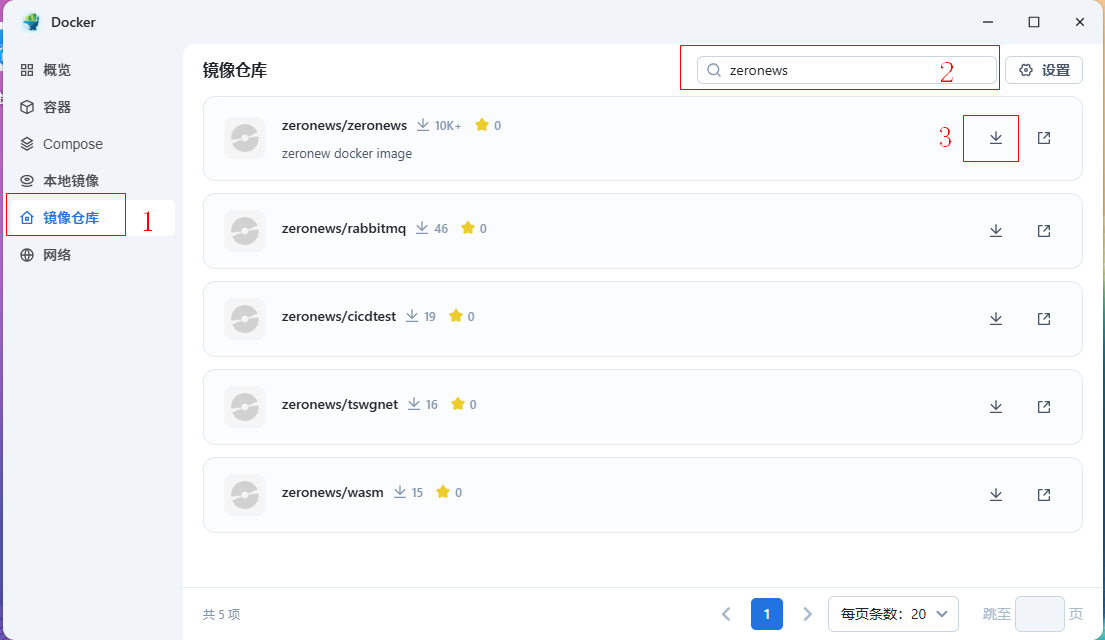Open zeronews/wasm external link icon
The image size is (1105, 640).
pos(1044,495)
